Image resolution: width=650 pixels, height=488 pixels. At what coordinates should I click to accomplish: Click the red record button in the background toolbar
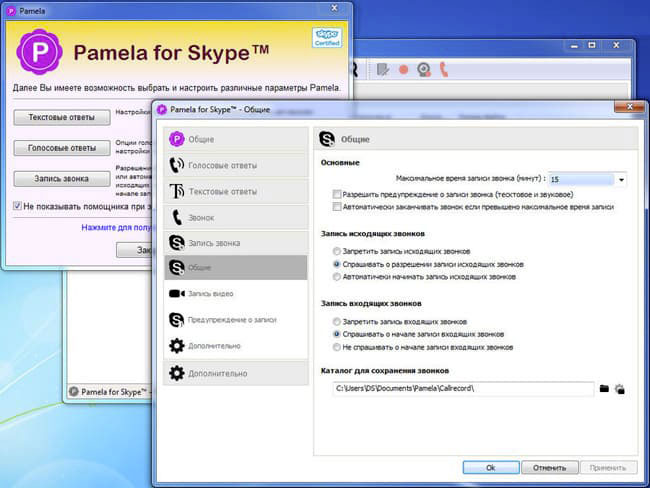[403, 70]
